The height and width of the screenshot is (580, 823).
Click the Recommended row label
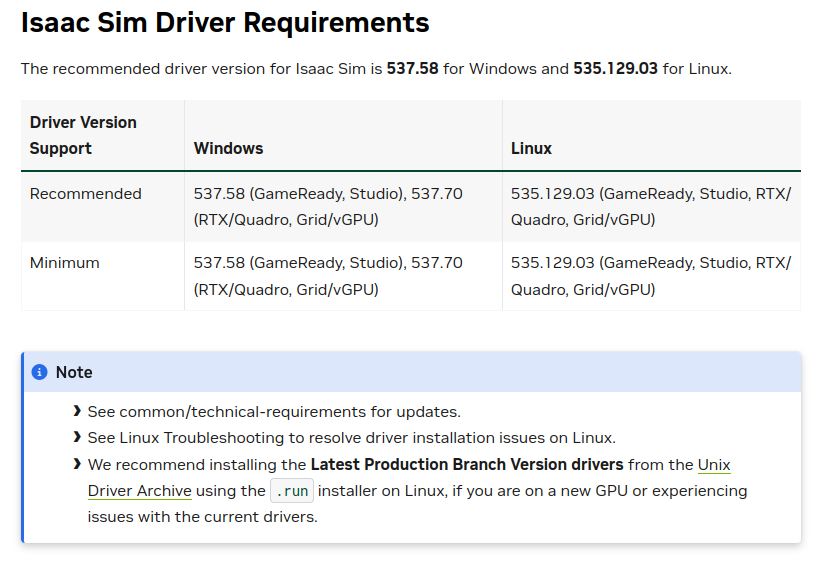[x=86, y=194]
